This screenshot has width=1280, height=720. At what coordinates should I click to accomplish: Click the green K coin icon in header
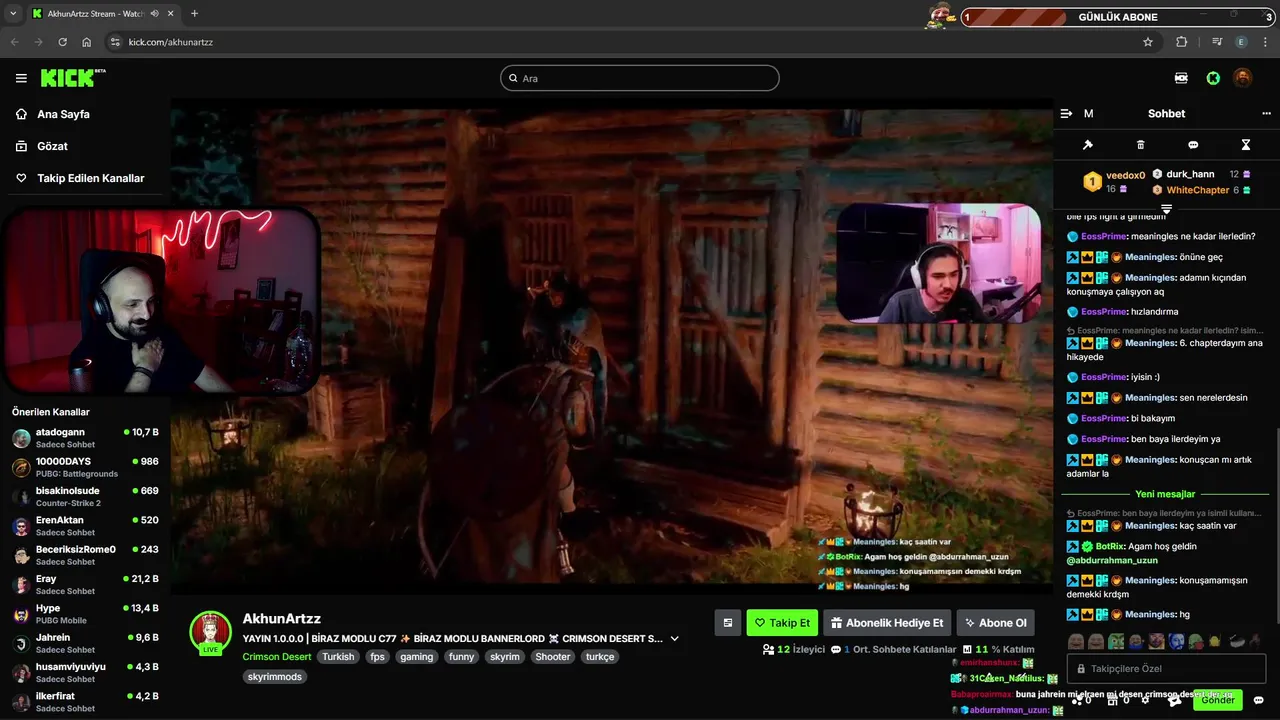pyautogui.click(x=1213, y=78)
